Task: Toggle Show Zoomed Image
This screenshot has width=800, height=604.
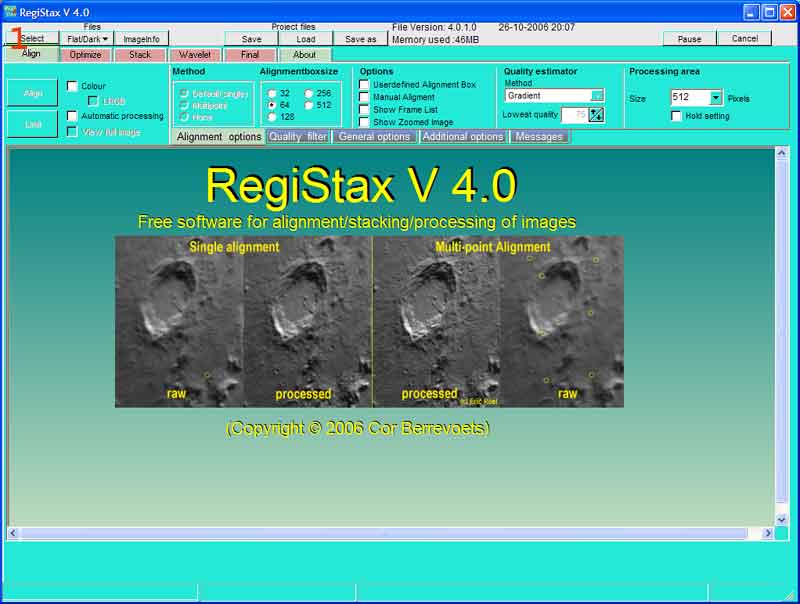Action: tap(364, 122)
